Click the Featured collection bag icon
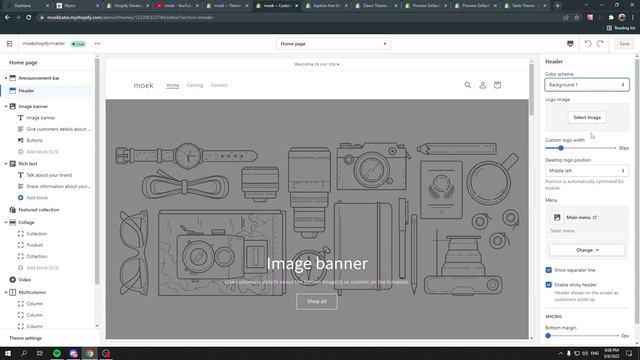This screenshot has width=640, height=360. click(13, 209)
